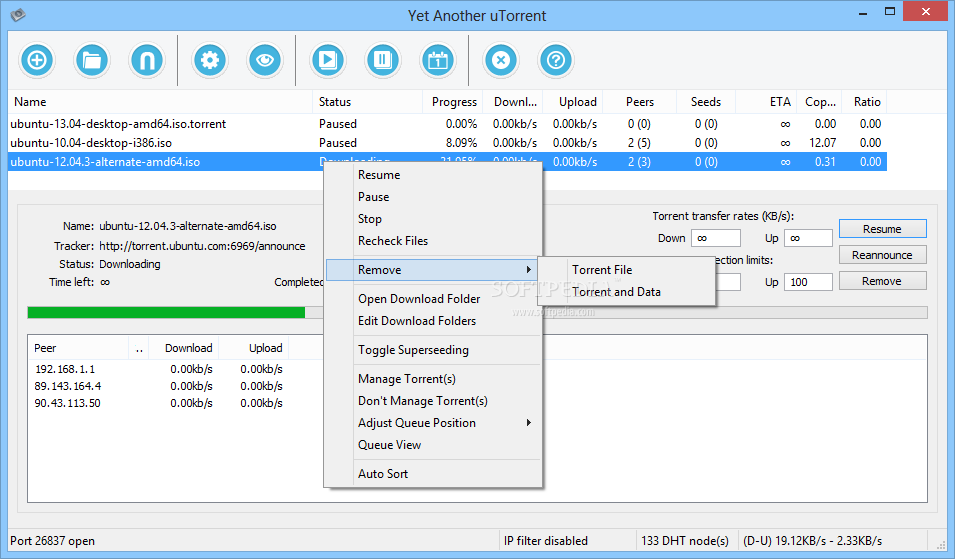Select ubuntu-10.04-desktop-i386.iso row
This screenshot has height=559, width=955.
pos(447,142)
